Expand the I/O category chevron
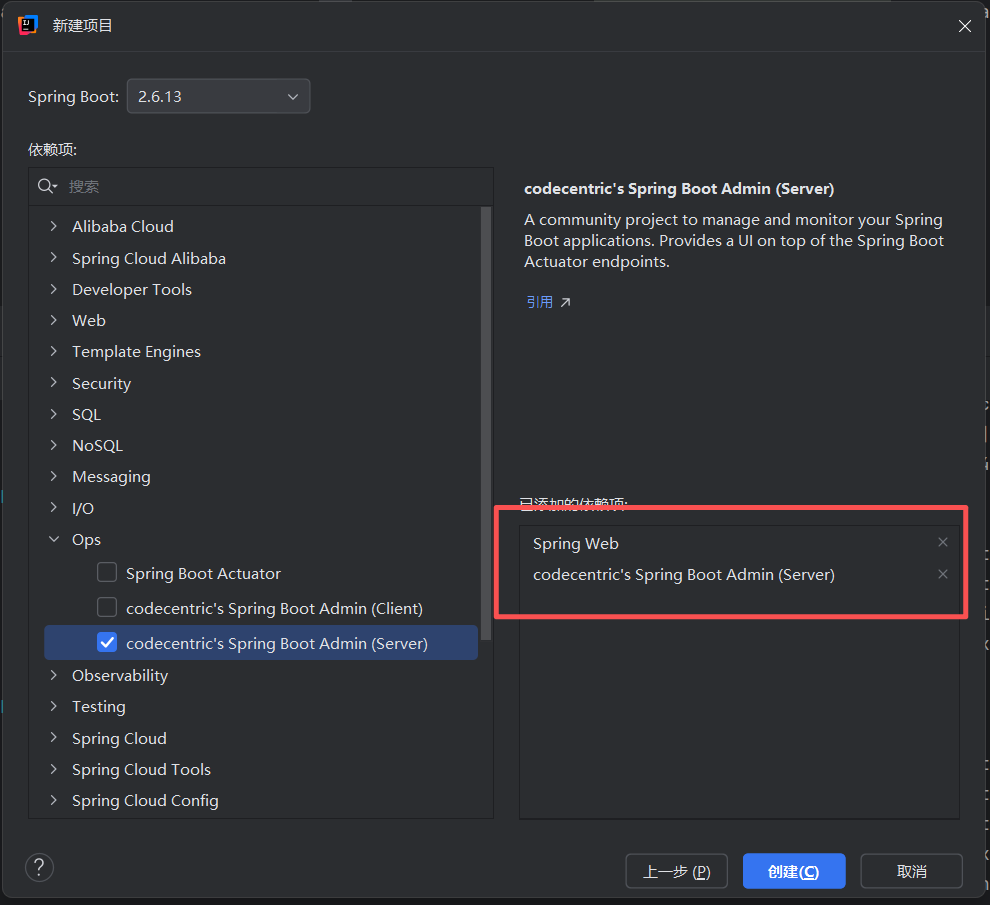Image resolution: width=990 pixels, height=905 pixels. (54, 508)
